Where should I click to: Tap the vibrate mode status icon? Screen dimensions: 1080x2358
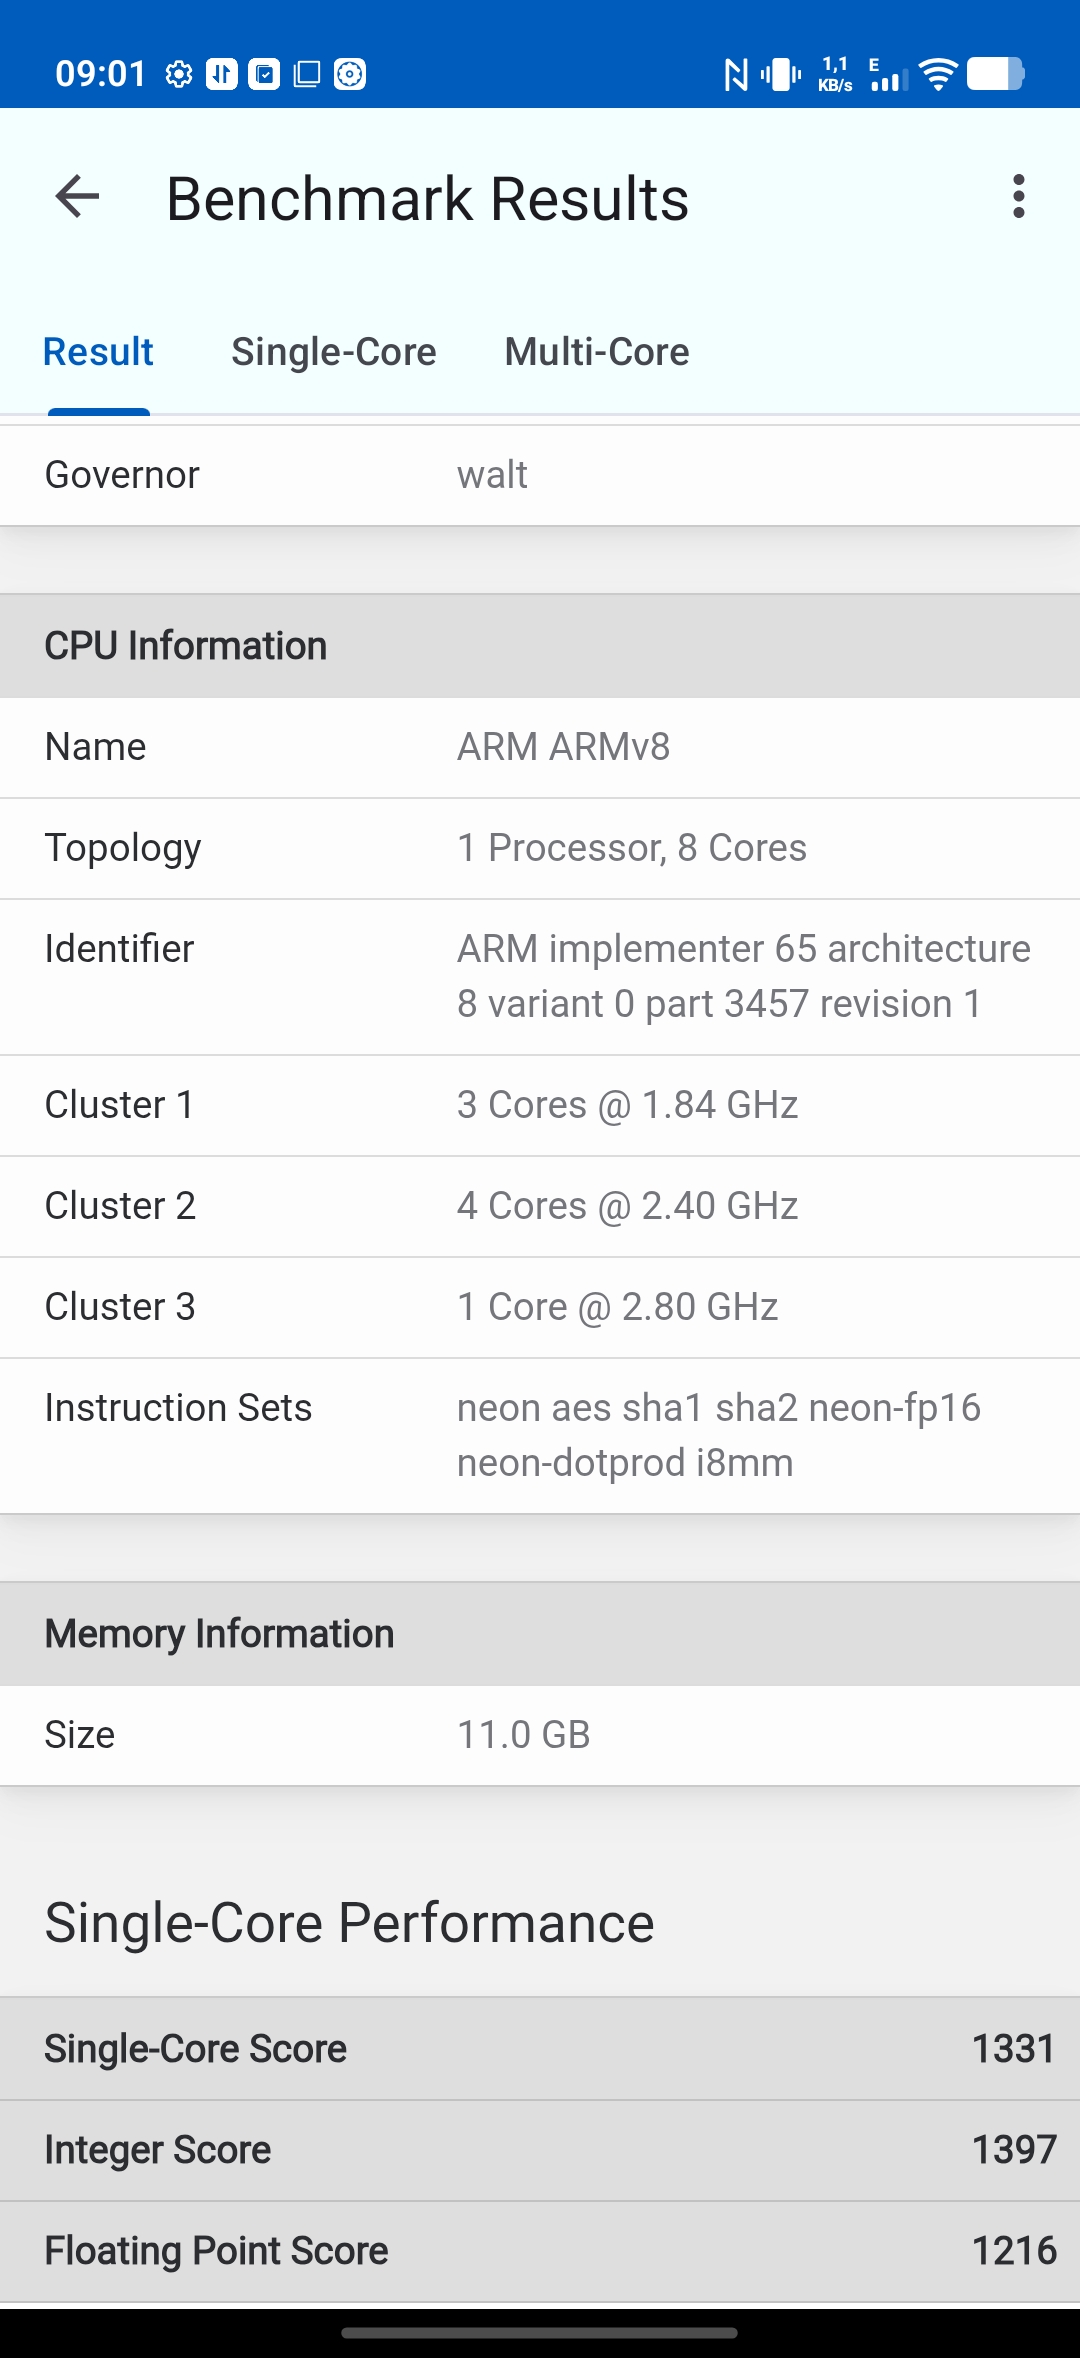coord(781,74)
